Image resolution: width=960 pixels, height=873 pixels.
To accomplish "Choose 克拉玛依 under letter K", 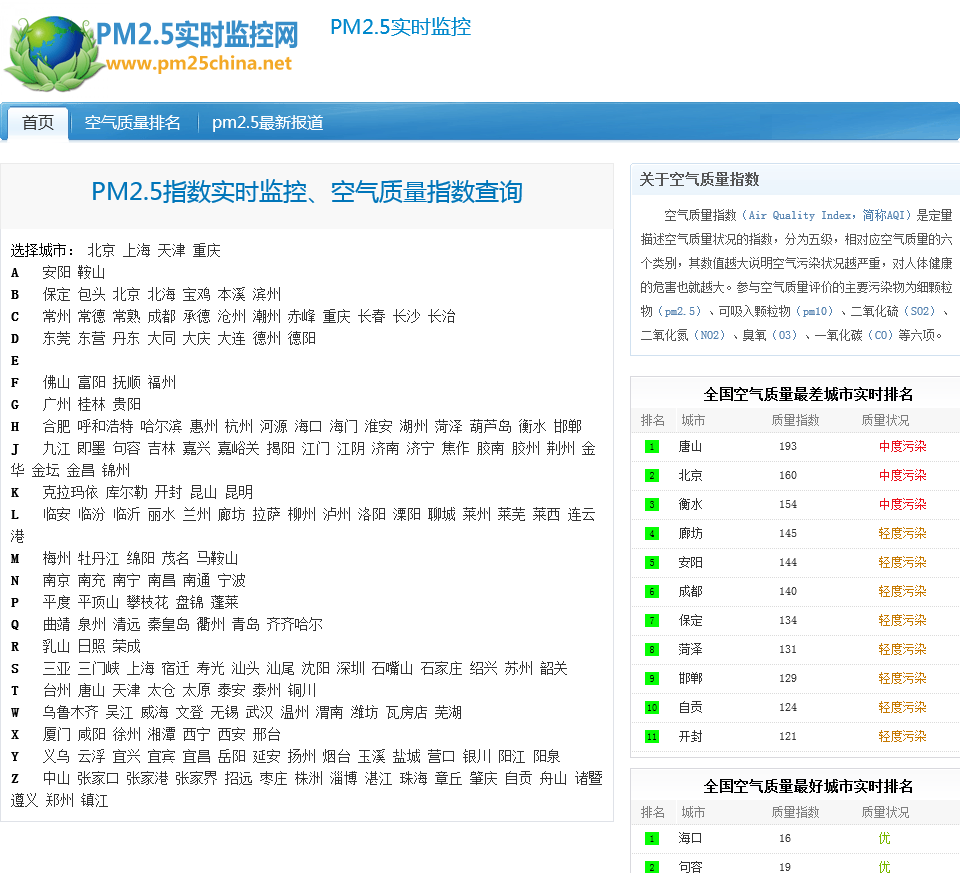I will (70, 493).
